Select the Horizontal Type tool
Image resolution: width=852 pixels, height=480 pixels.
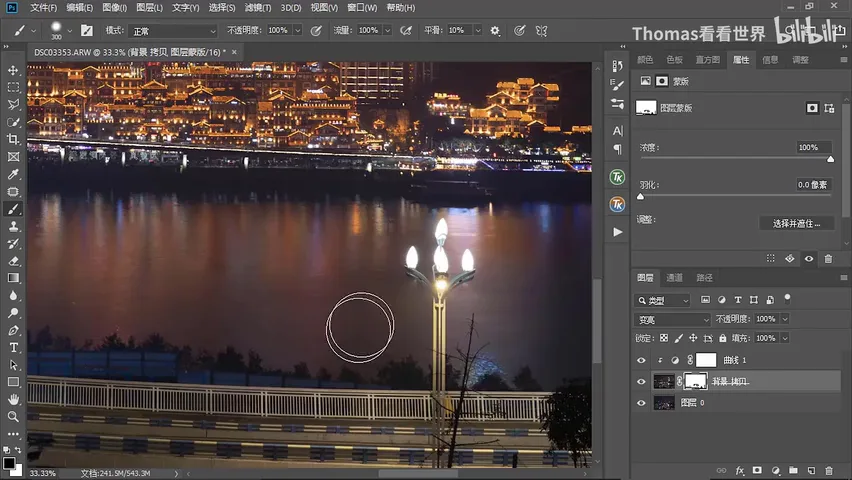13,347
